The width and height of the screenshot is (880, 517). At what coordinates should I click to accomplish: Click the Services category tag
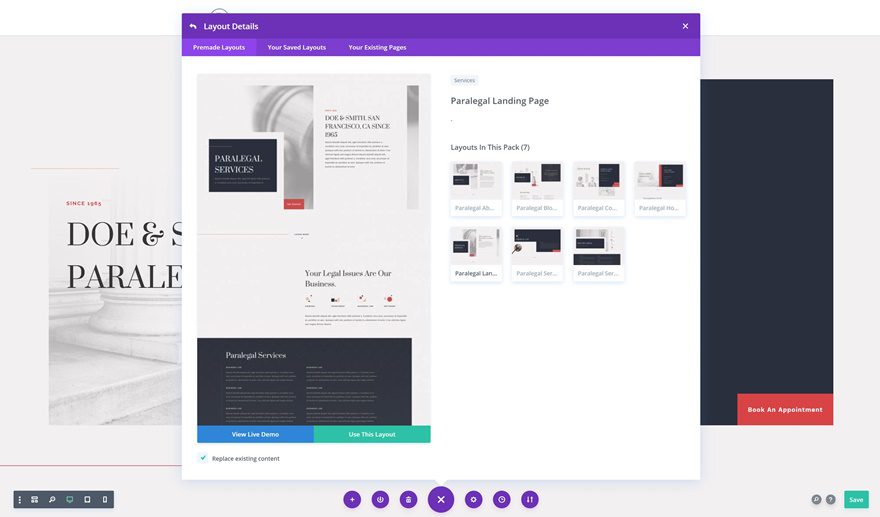464,80
